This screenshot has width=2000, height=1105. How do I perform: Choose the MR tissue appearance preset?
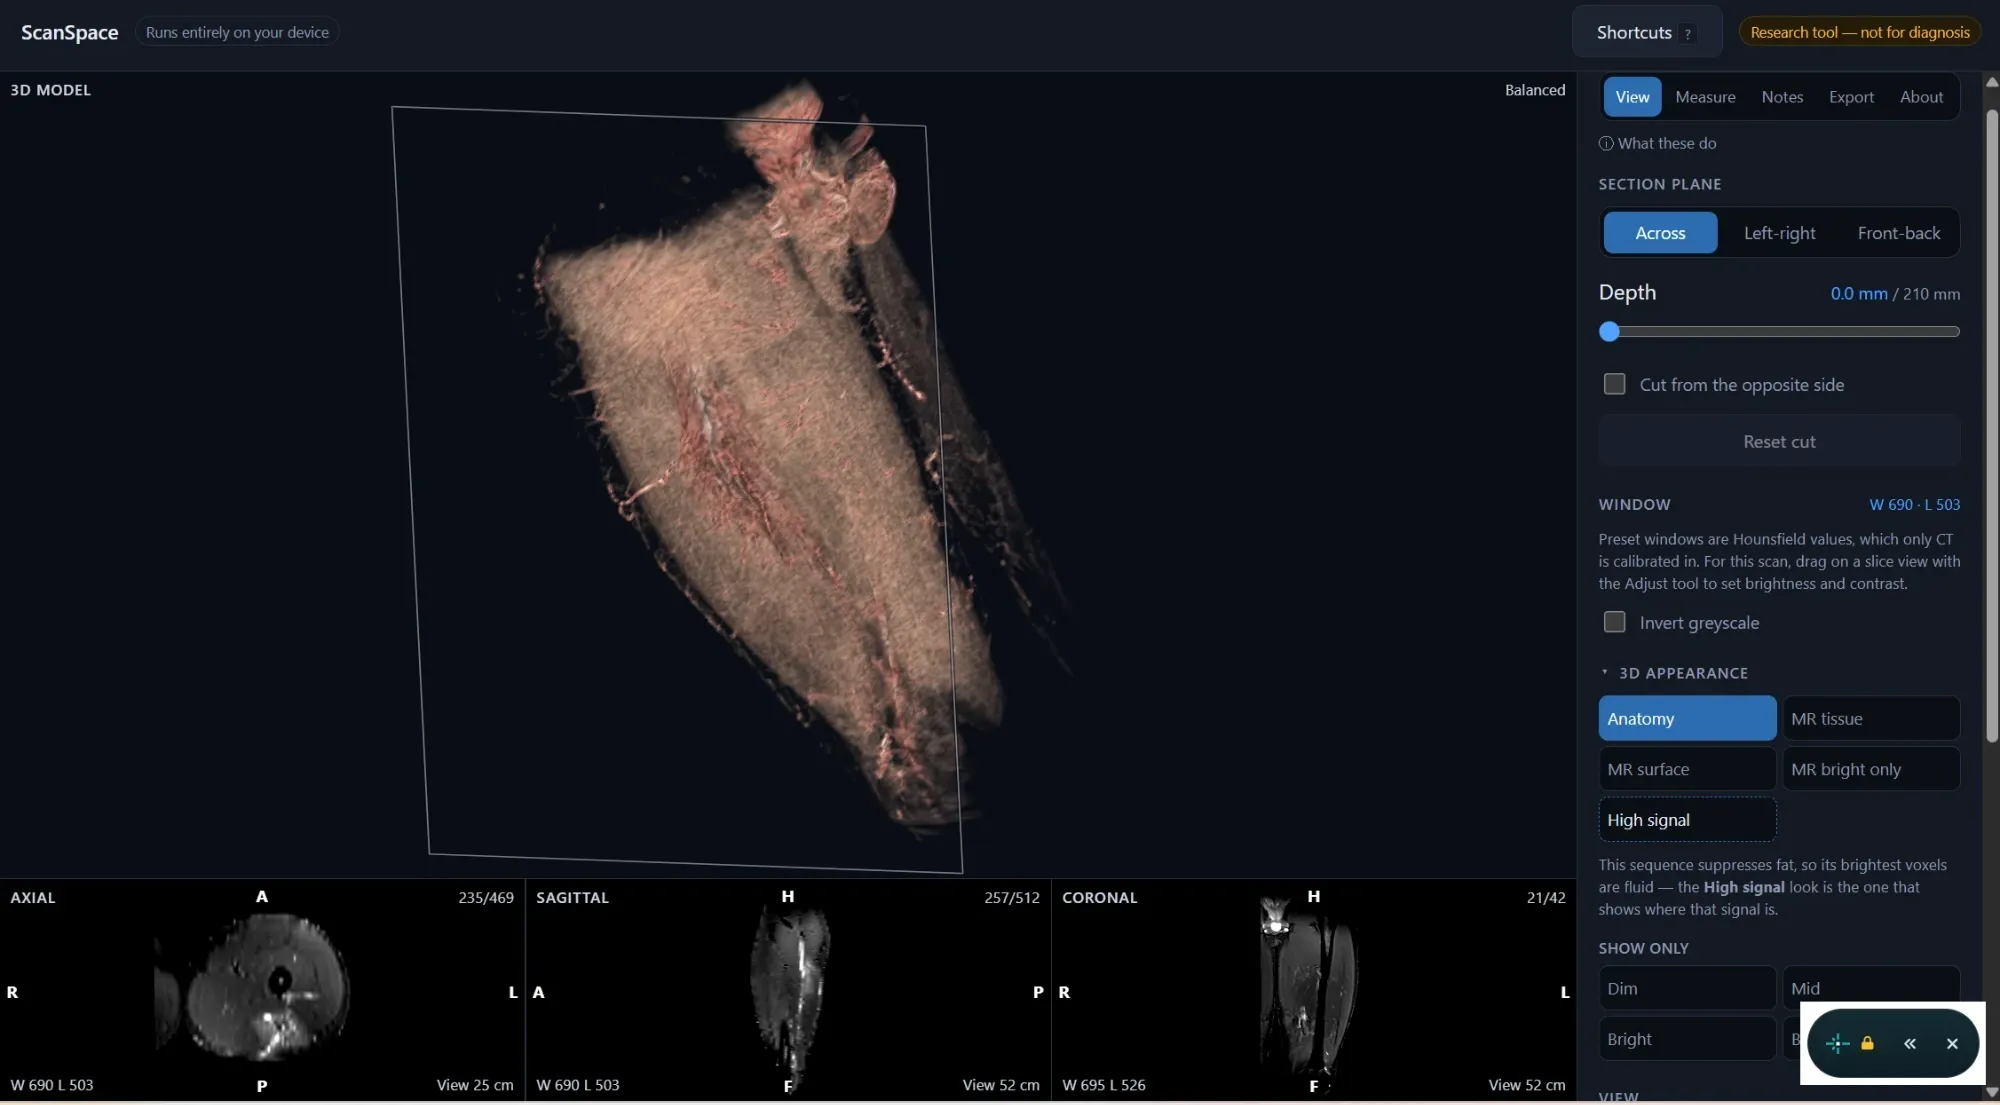click(x=1871, y=718)
